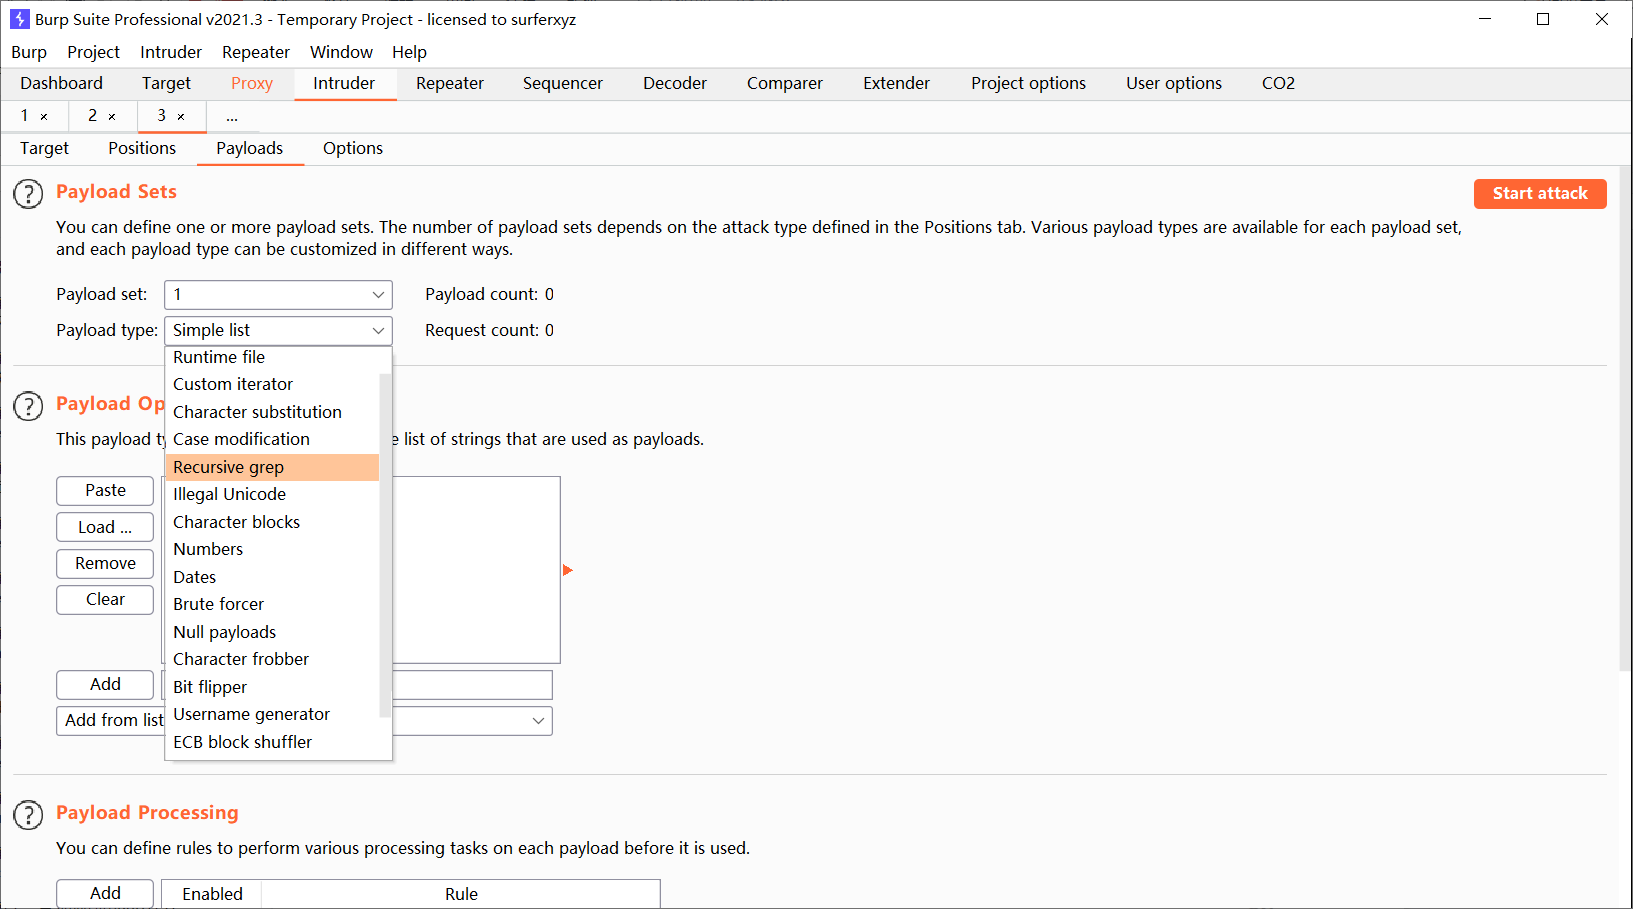
Task: Select Custom iterator payload type
Action: coord(272,384)
